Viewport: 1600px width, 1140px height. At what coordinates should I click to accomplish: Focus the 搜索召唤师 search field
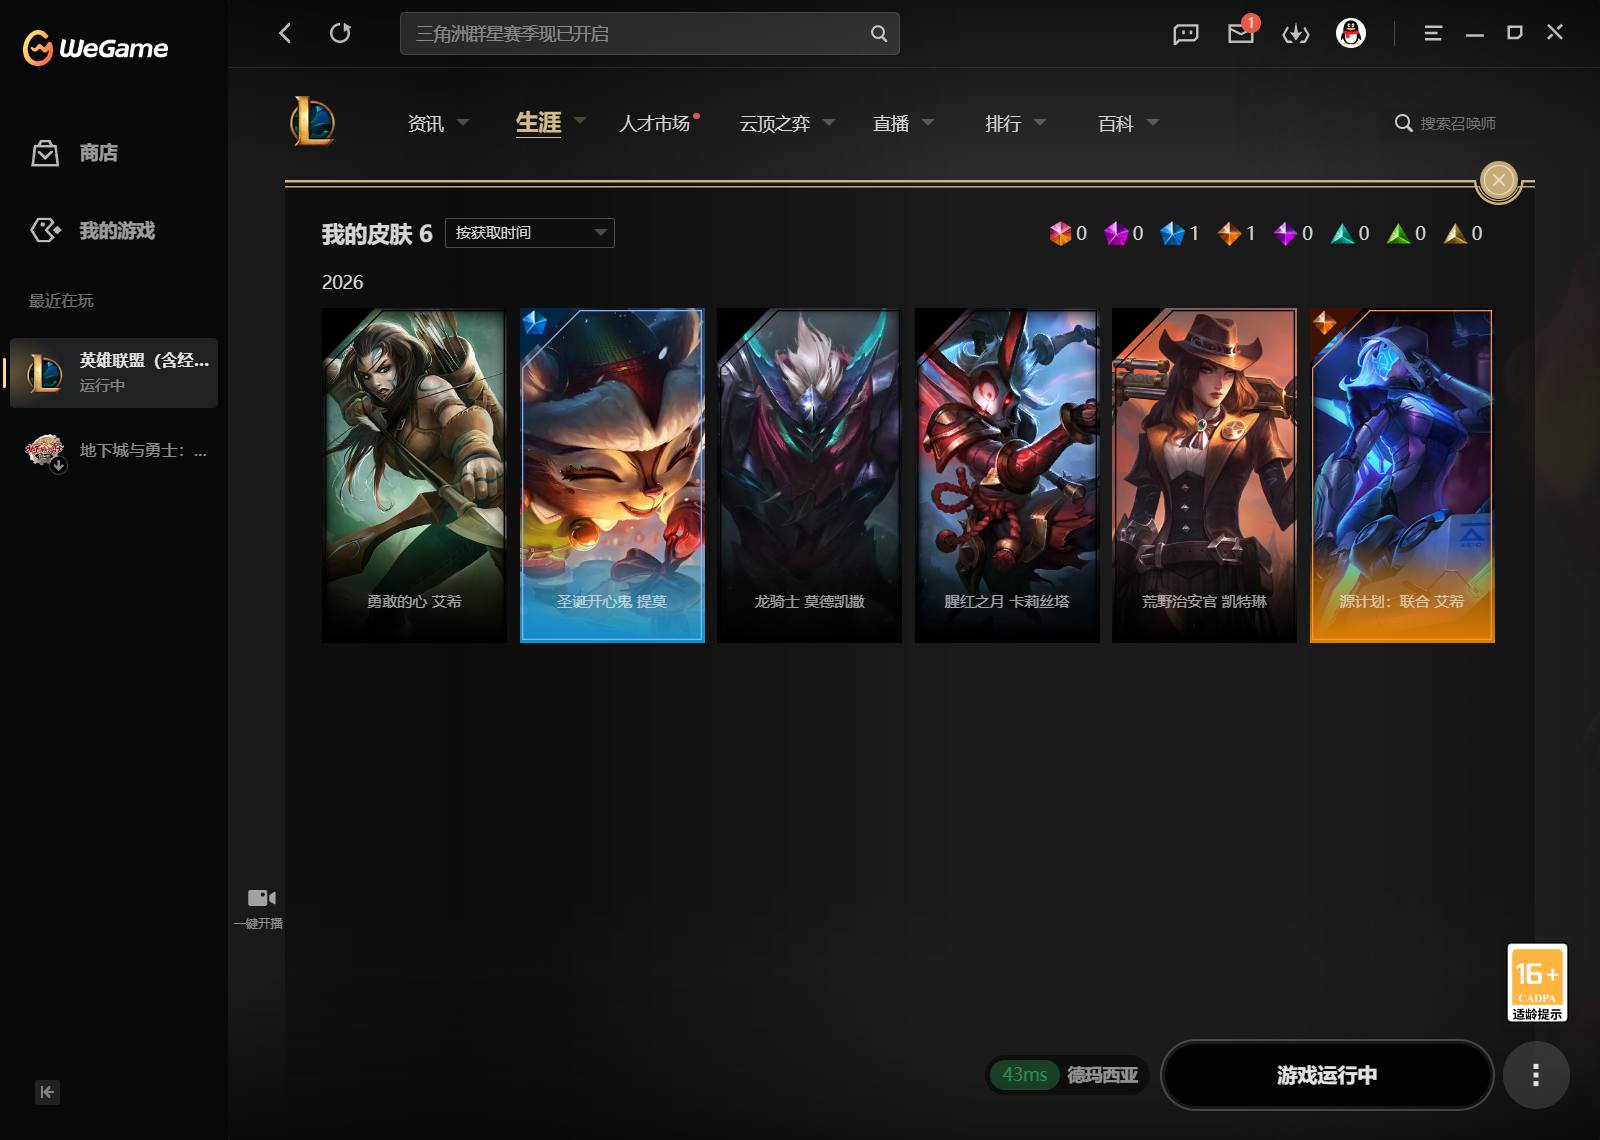(x=1458, y=123)
